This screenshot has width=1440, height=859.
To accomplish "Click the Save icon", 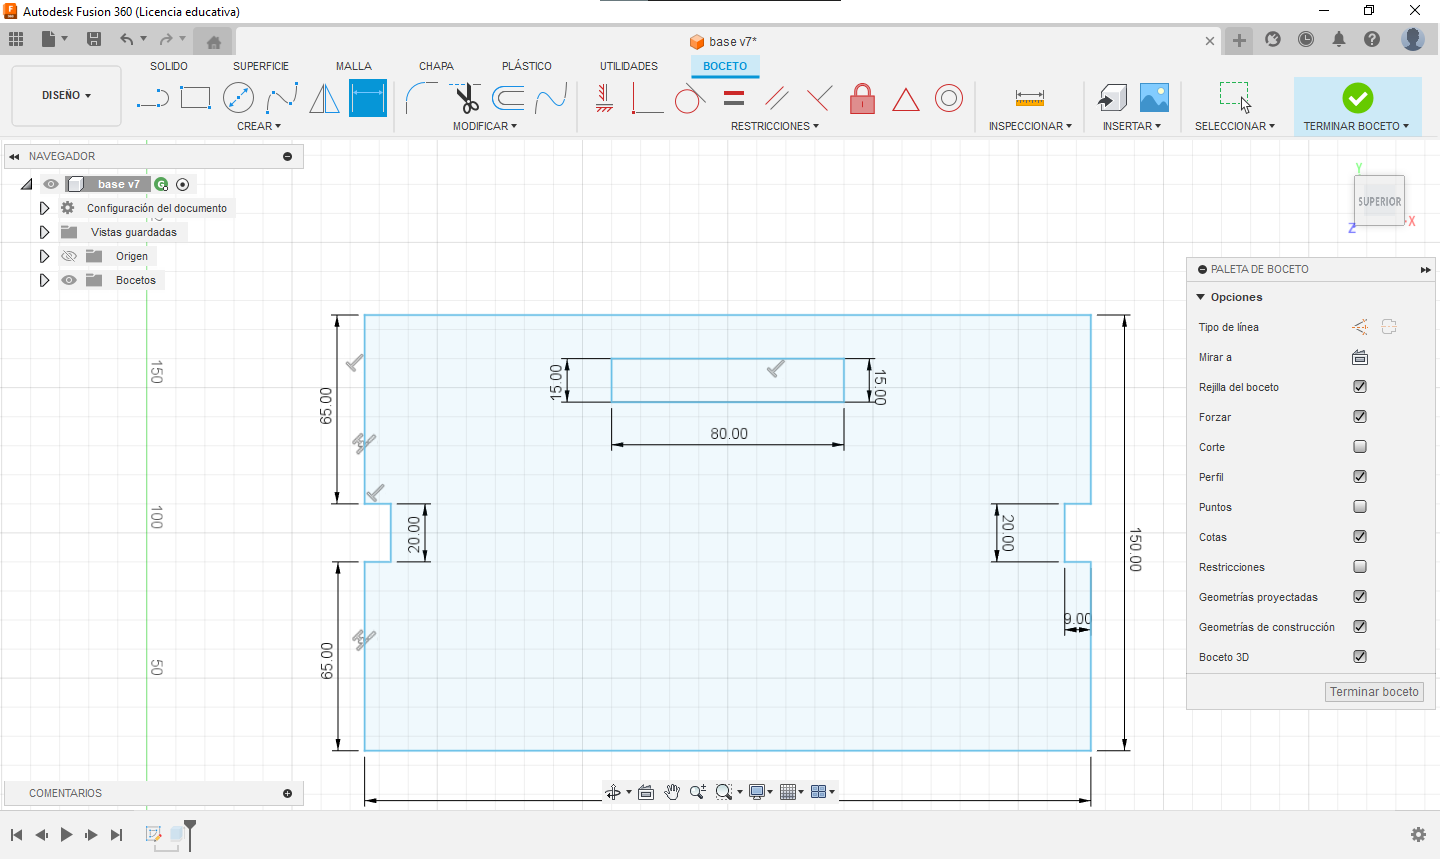I will 94,39.
